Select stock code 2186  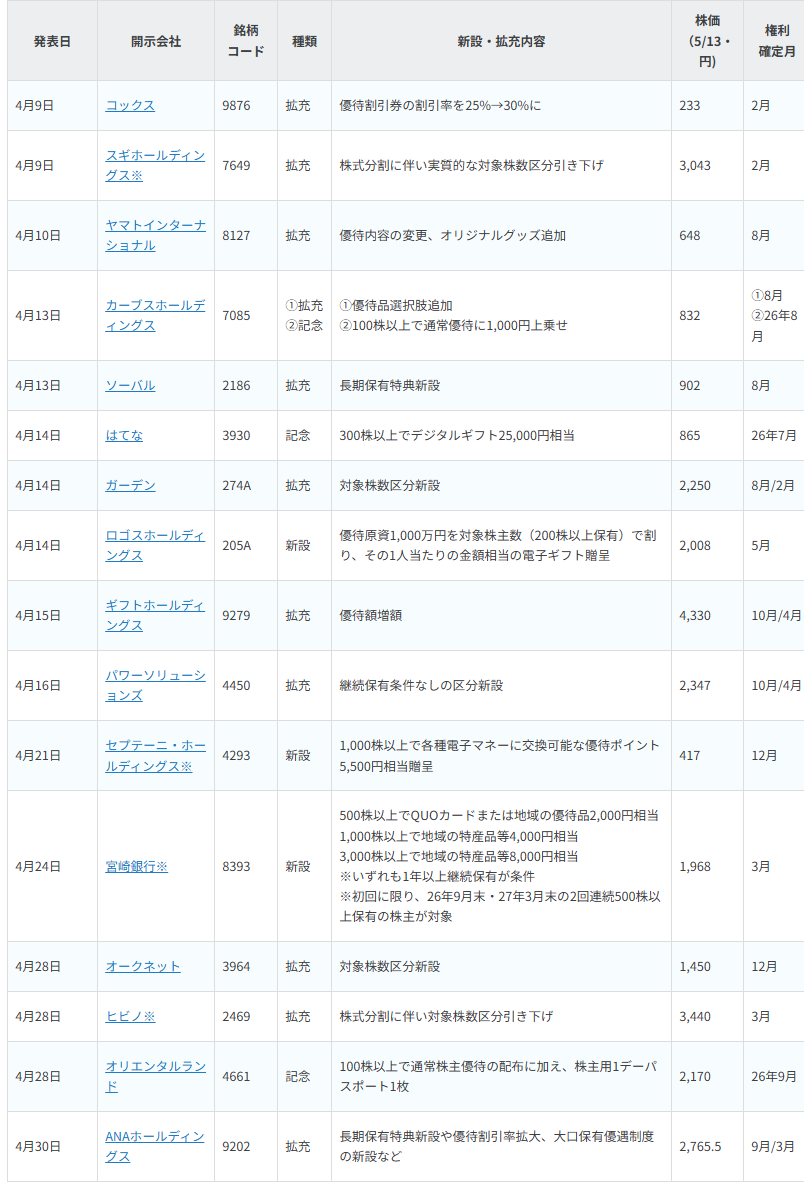[x=236, y=386]
